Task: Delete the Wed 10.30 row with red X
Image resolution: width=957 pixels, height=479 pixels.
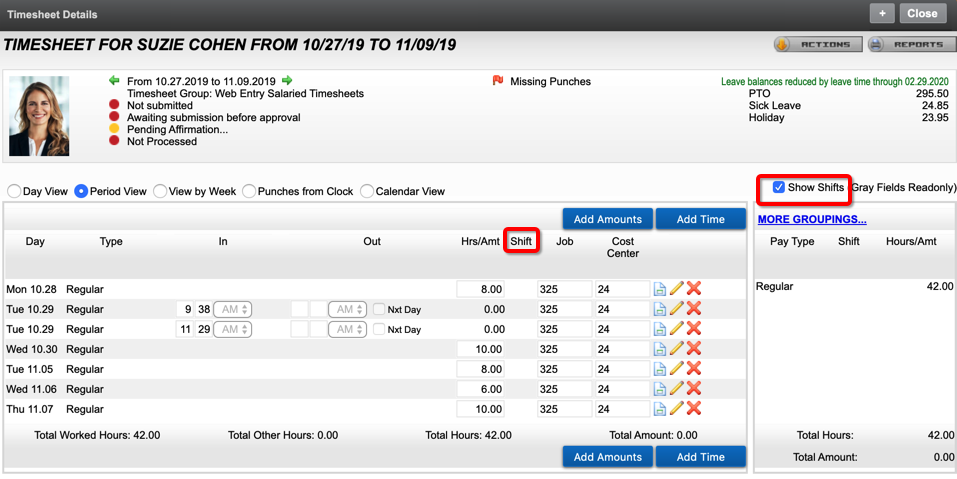Action: click(x=694, y=349)
